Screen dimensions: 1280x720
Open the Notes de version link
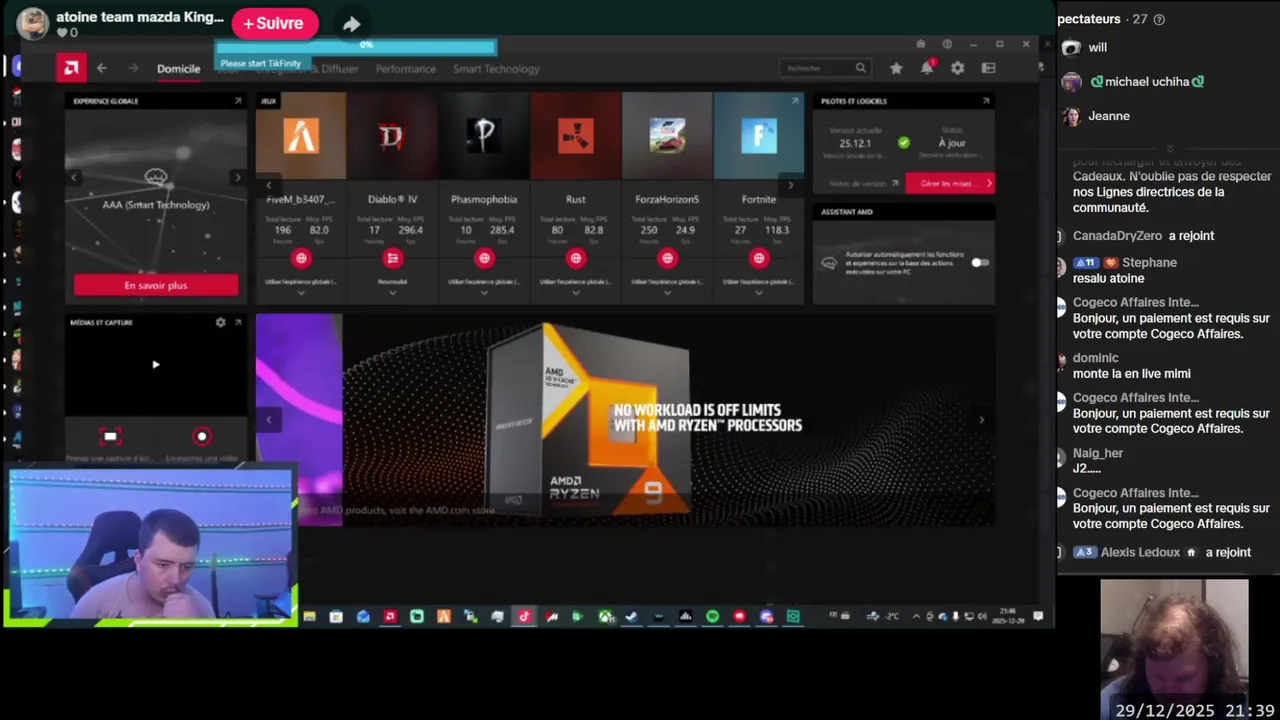coord(864,183)
